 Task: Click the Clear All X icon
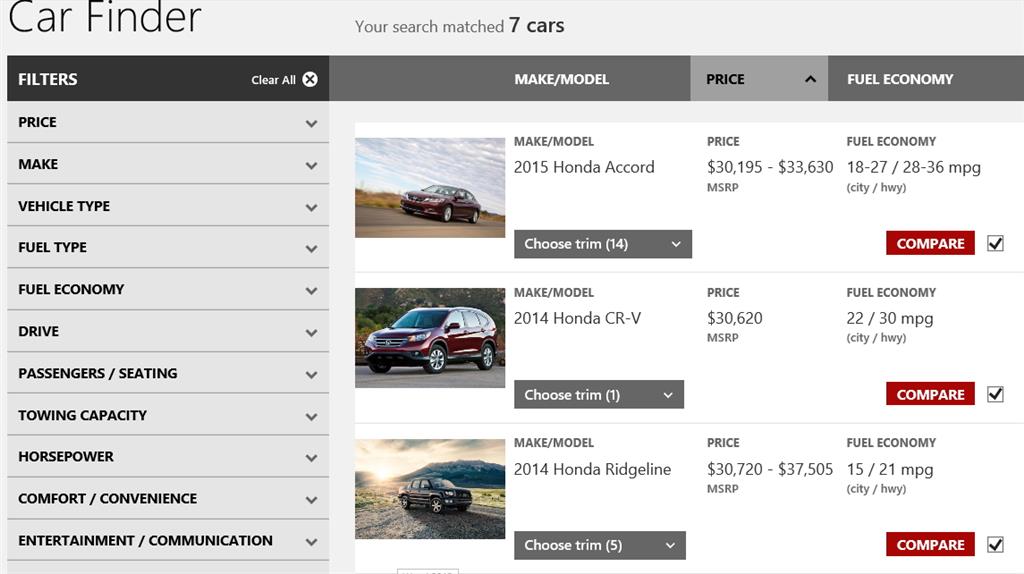(310, 80)
